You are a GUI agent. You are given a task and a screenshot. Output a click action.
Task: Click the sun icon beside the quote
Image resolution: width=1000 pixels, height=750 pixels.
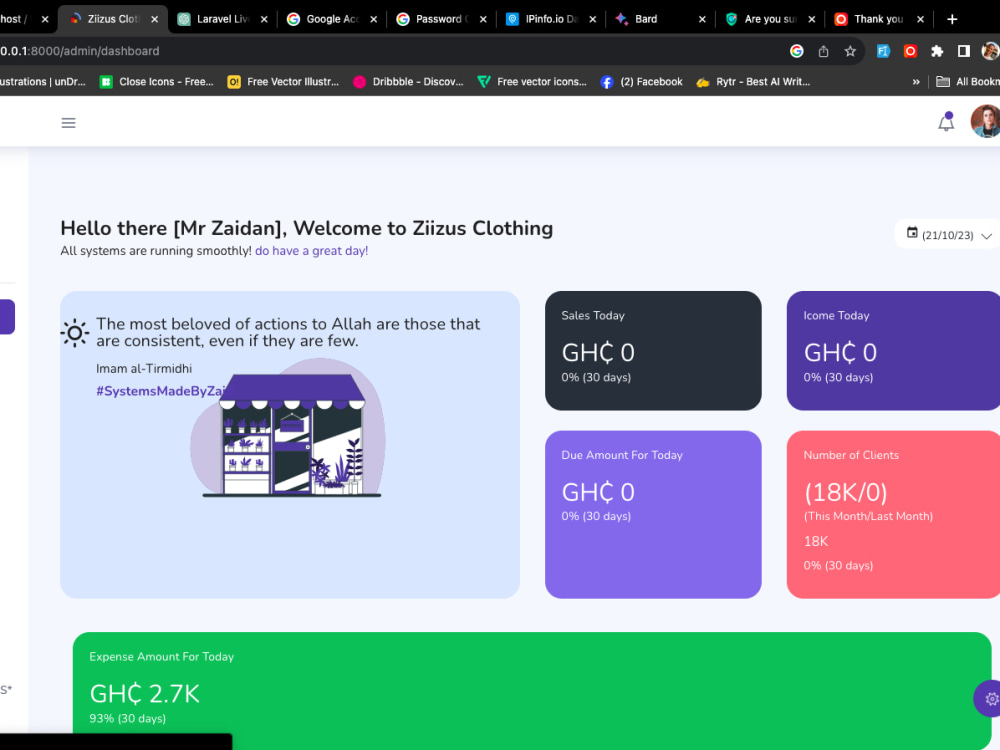coord(75,333)
